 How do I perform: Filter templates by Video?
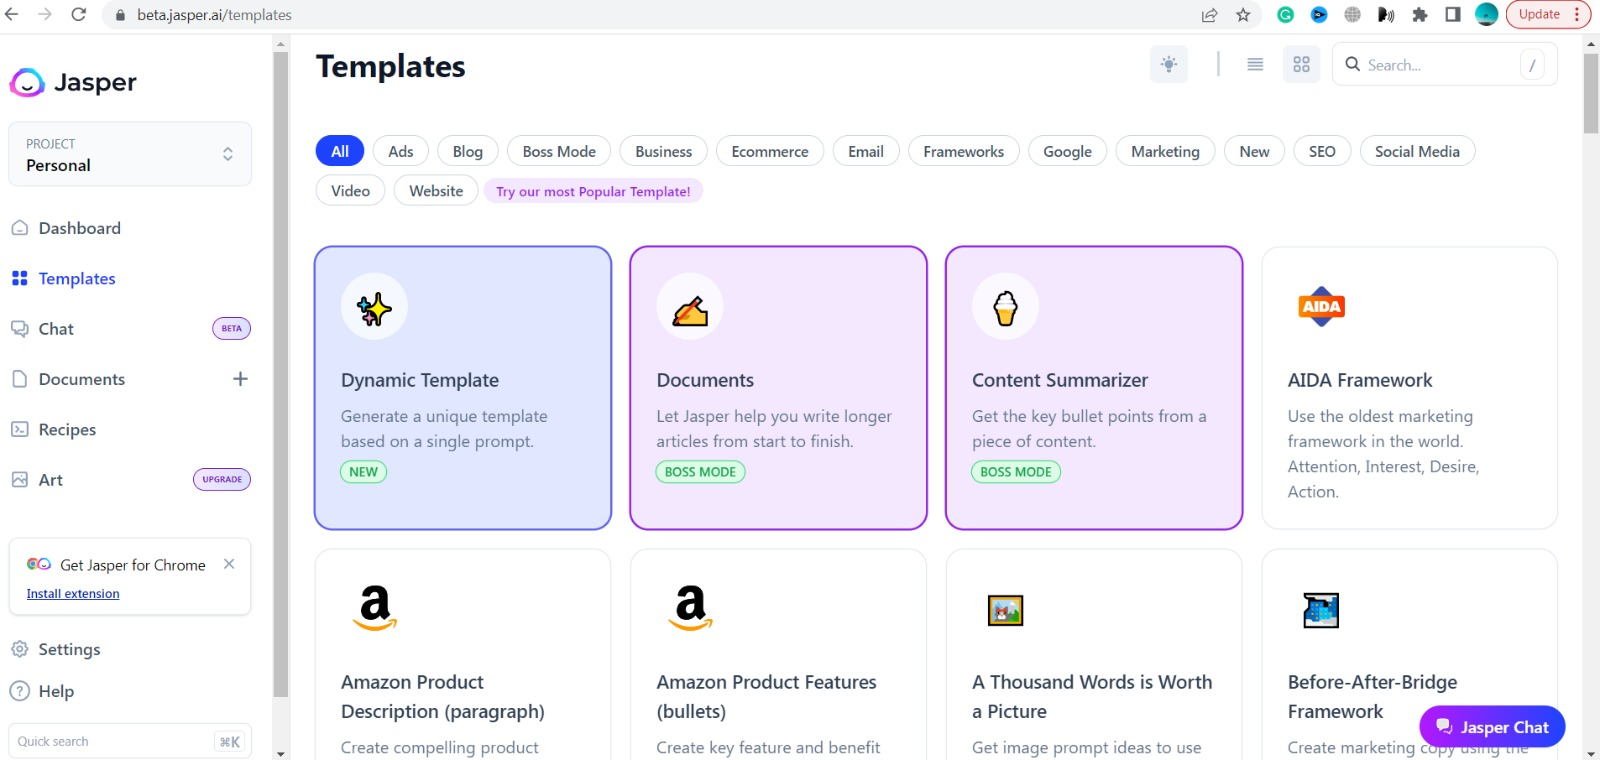point(350,190)
